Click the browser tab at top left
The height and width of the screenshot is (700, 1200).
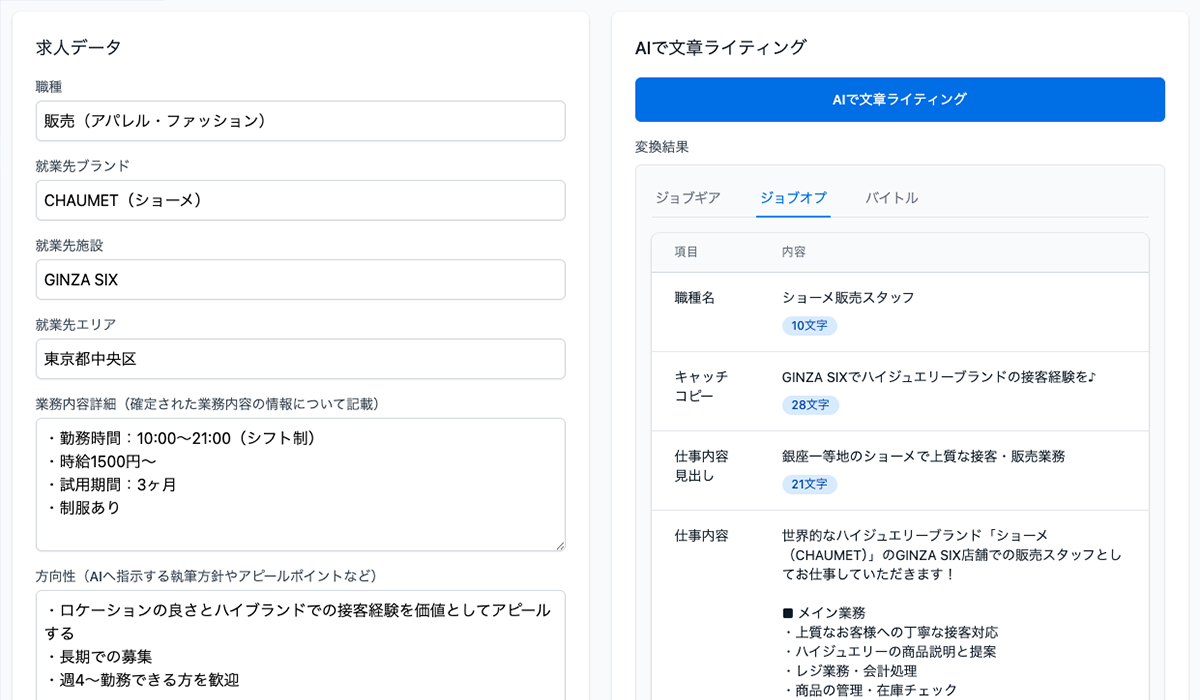pyautogui.click(x=80, y=4)
